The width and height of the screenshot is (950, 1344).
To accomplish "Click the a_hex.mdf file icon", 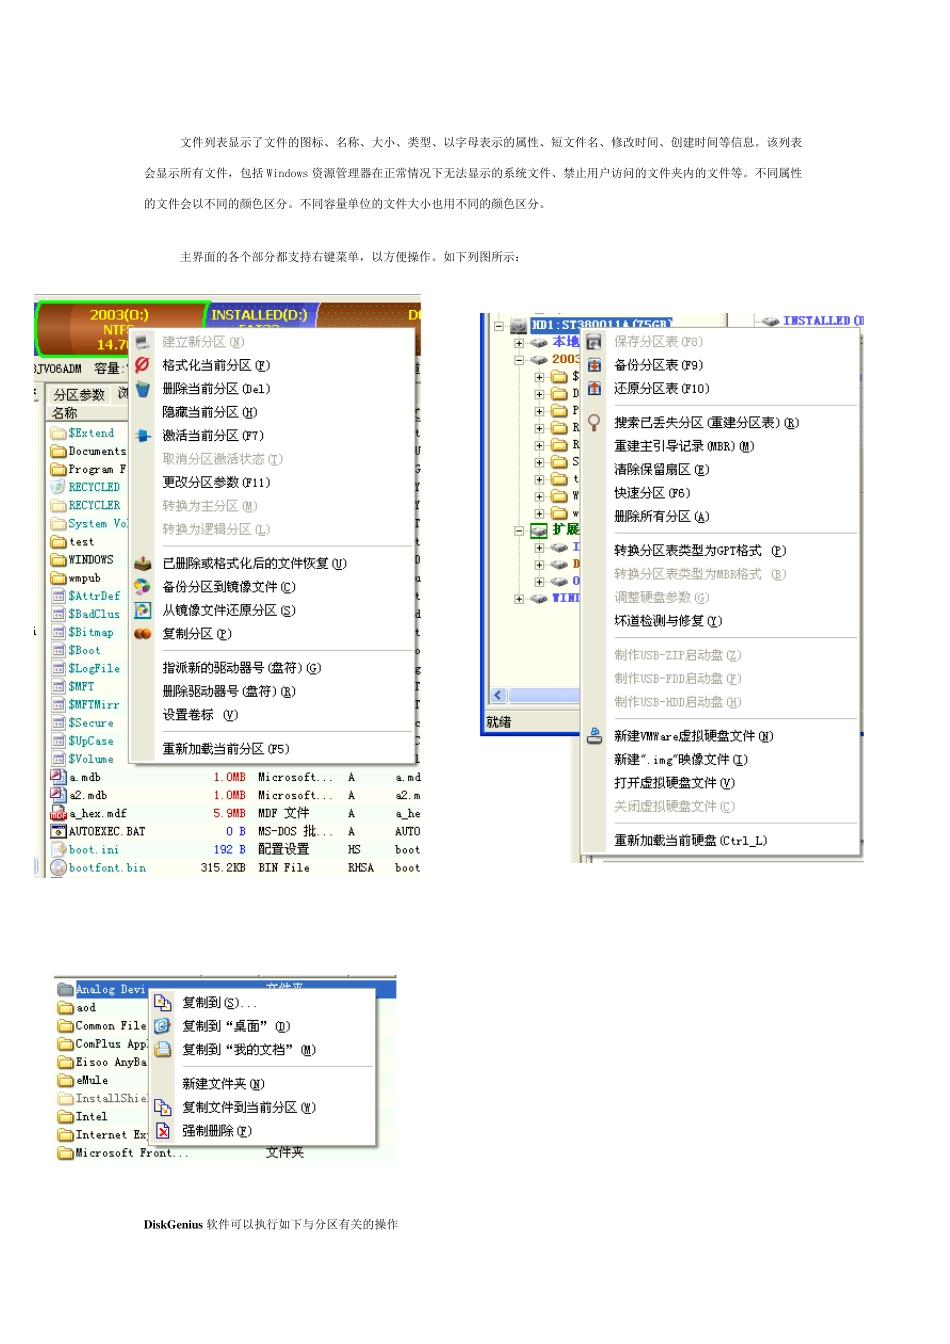I will (59, 813).
